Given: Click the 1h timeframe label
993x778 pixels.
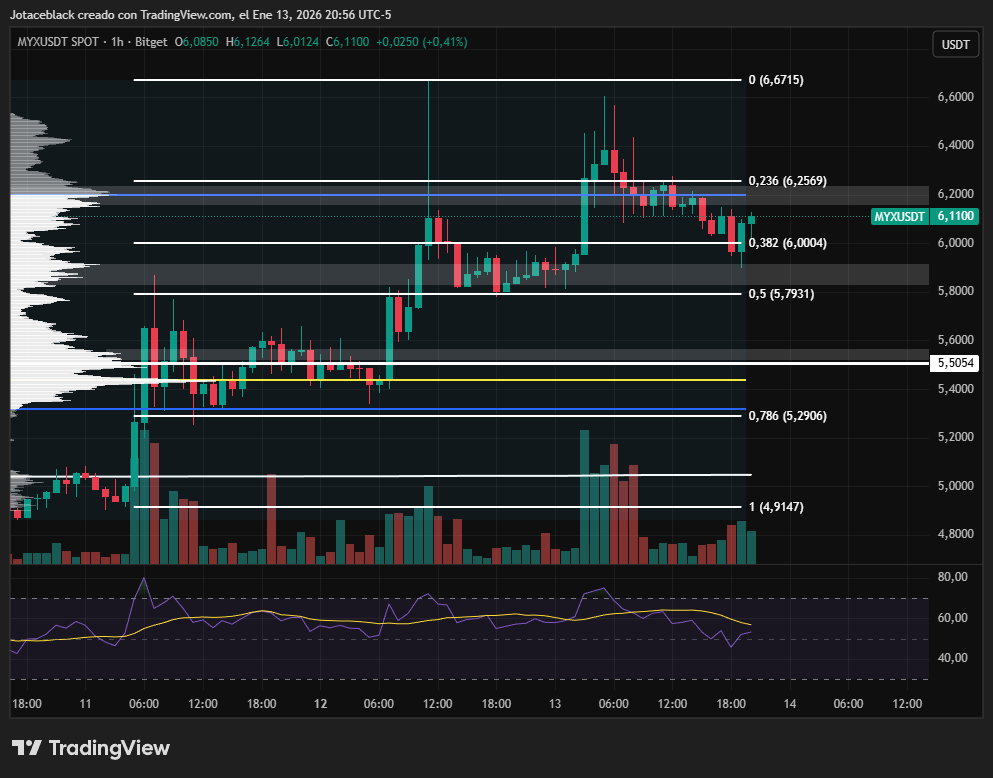Looking at the screenshot, I should coord(117,42).
